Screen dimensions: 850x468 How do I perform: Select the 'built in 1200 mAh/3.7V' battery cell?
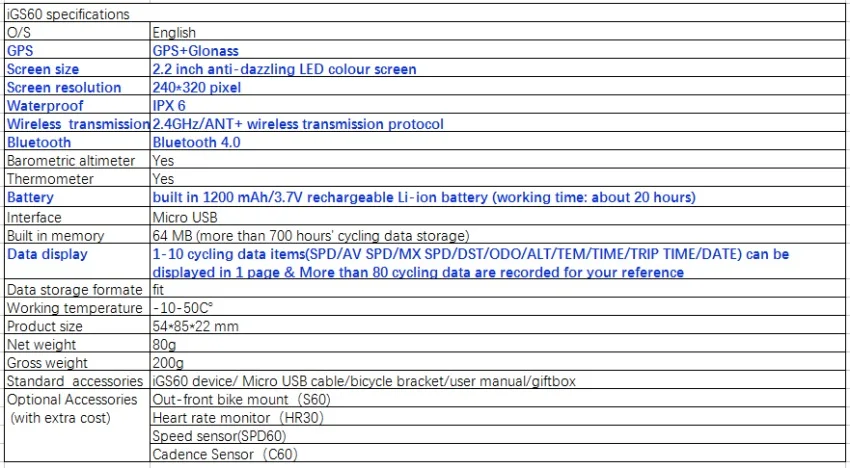click(x=498, y=197)
